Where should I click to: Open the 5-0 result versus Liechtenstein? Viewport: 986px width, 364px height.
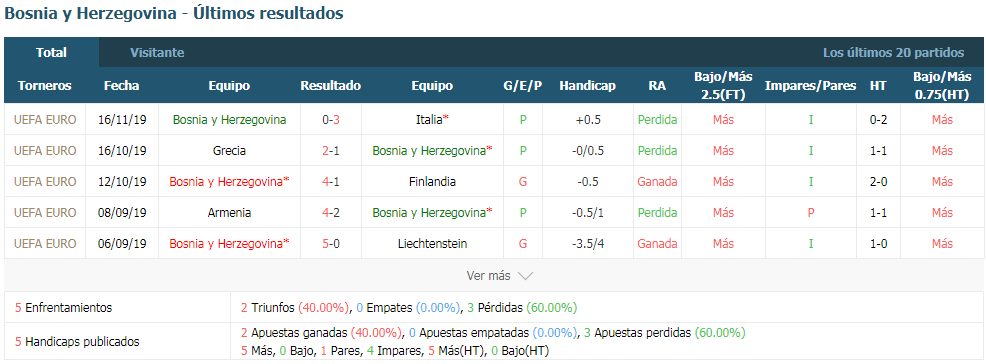[x=331, y=244]
